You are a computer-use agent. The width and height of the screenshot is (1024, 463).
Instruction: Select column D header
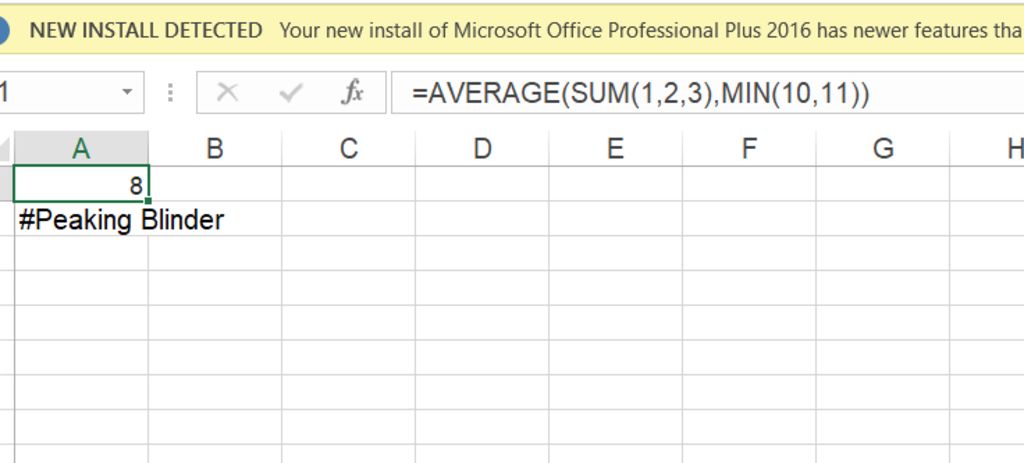[482, 149]
